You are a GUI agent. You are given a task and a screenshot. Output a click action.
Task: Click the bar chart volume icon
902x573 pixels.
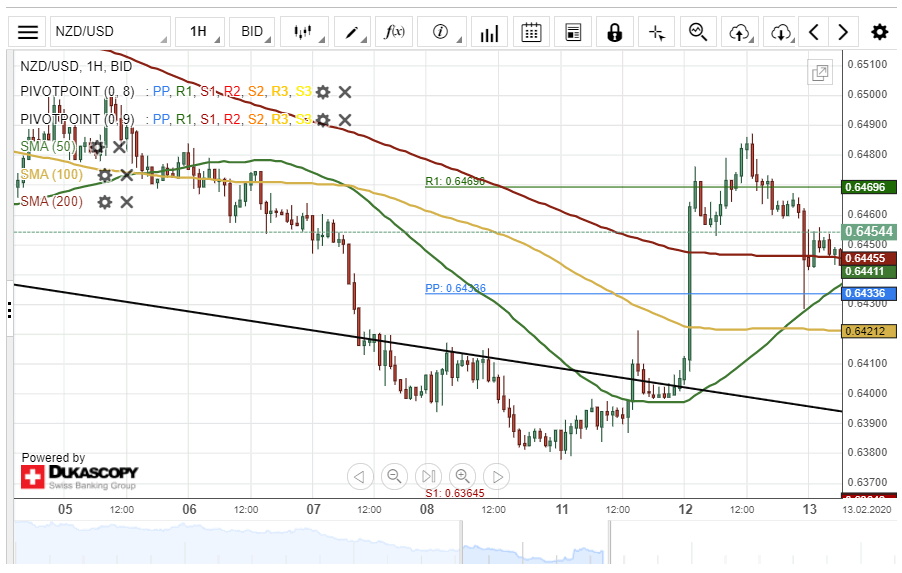[x=490, y=32]
